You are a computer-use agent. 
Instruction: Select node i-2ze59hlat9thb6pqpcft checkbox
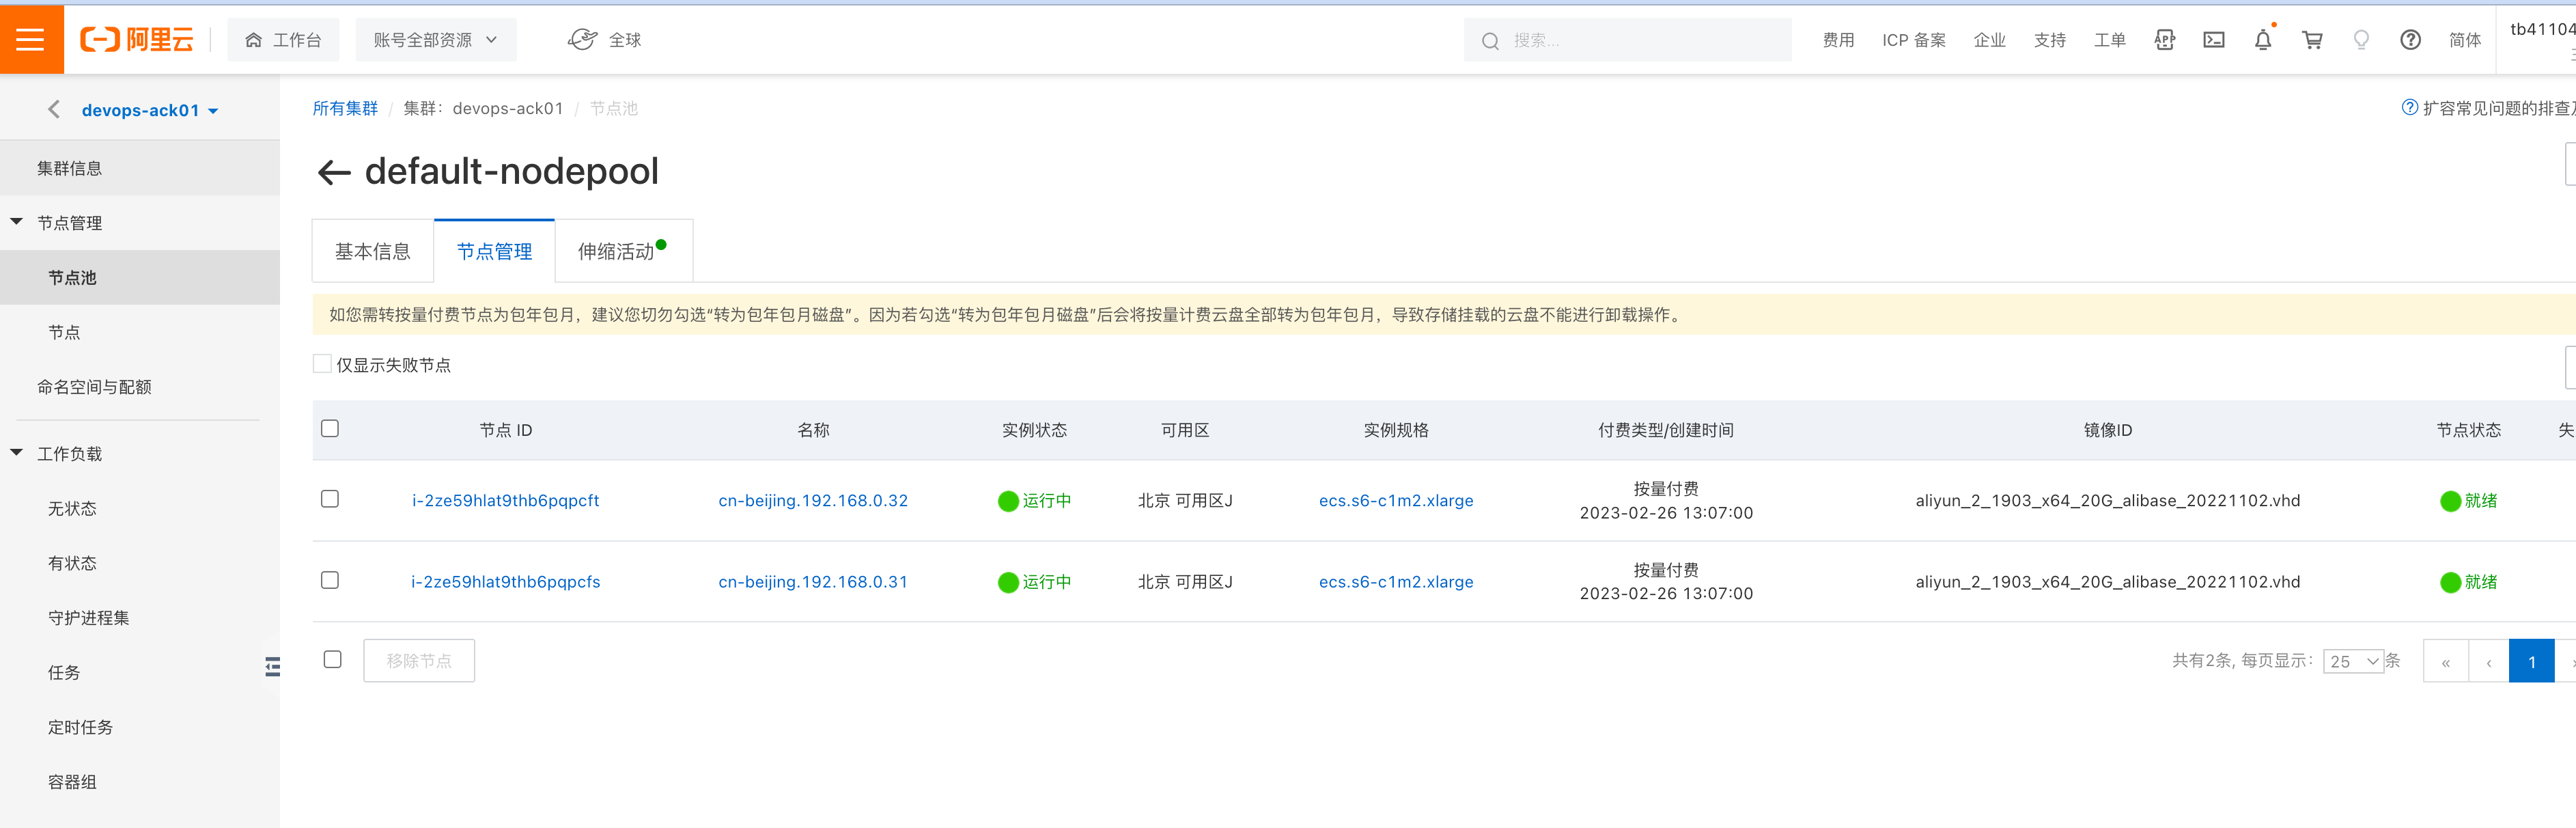pos(330,499)
